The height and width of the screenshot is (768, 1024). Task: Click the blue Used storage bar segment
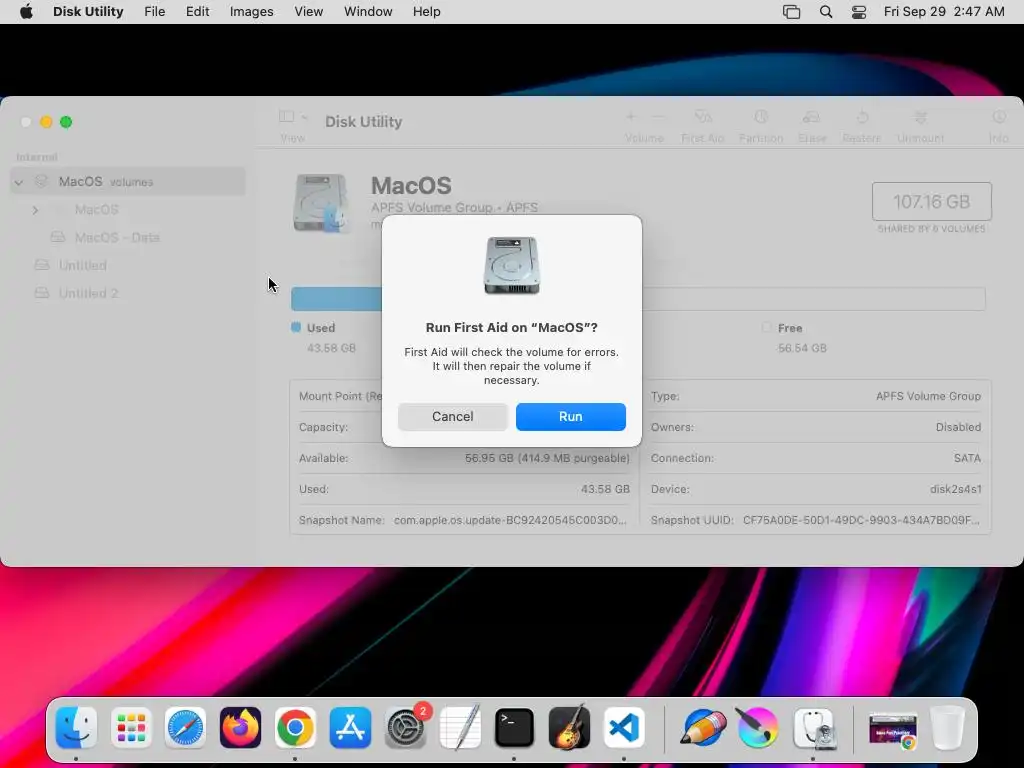pyautogui.click(x=336, y=298)
